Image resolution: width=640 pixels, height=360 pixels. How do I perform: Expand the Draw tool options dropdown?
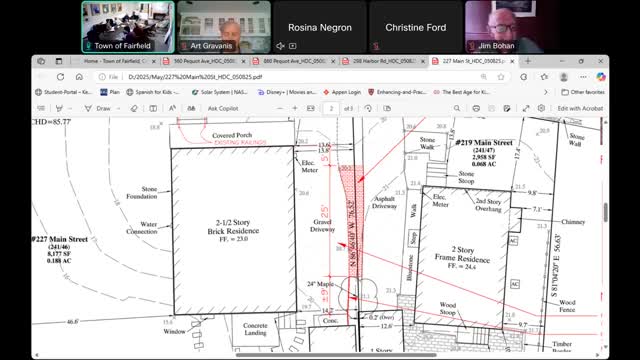pyautogui.click(x=118, y=109)
